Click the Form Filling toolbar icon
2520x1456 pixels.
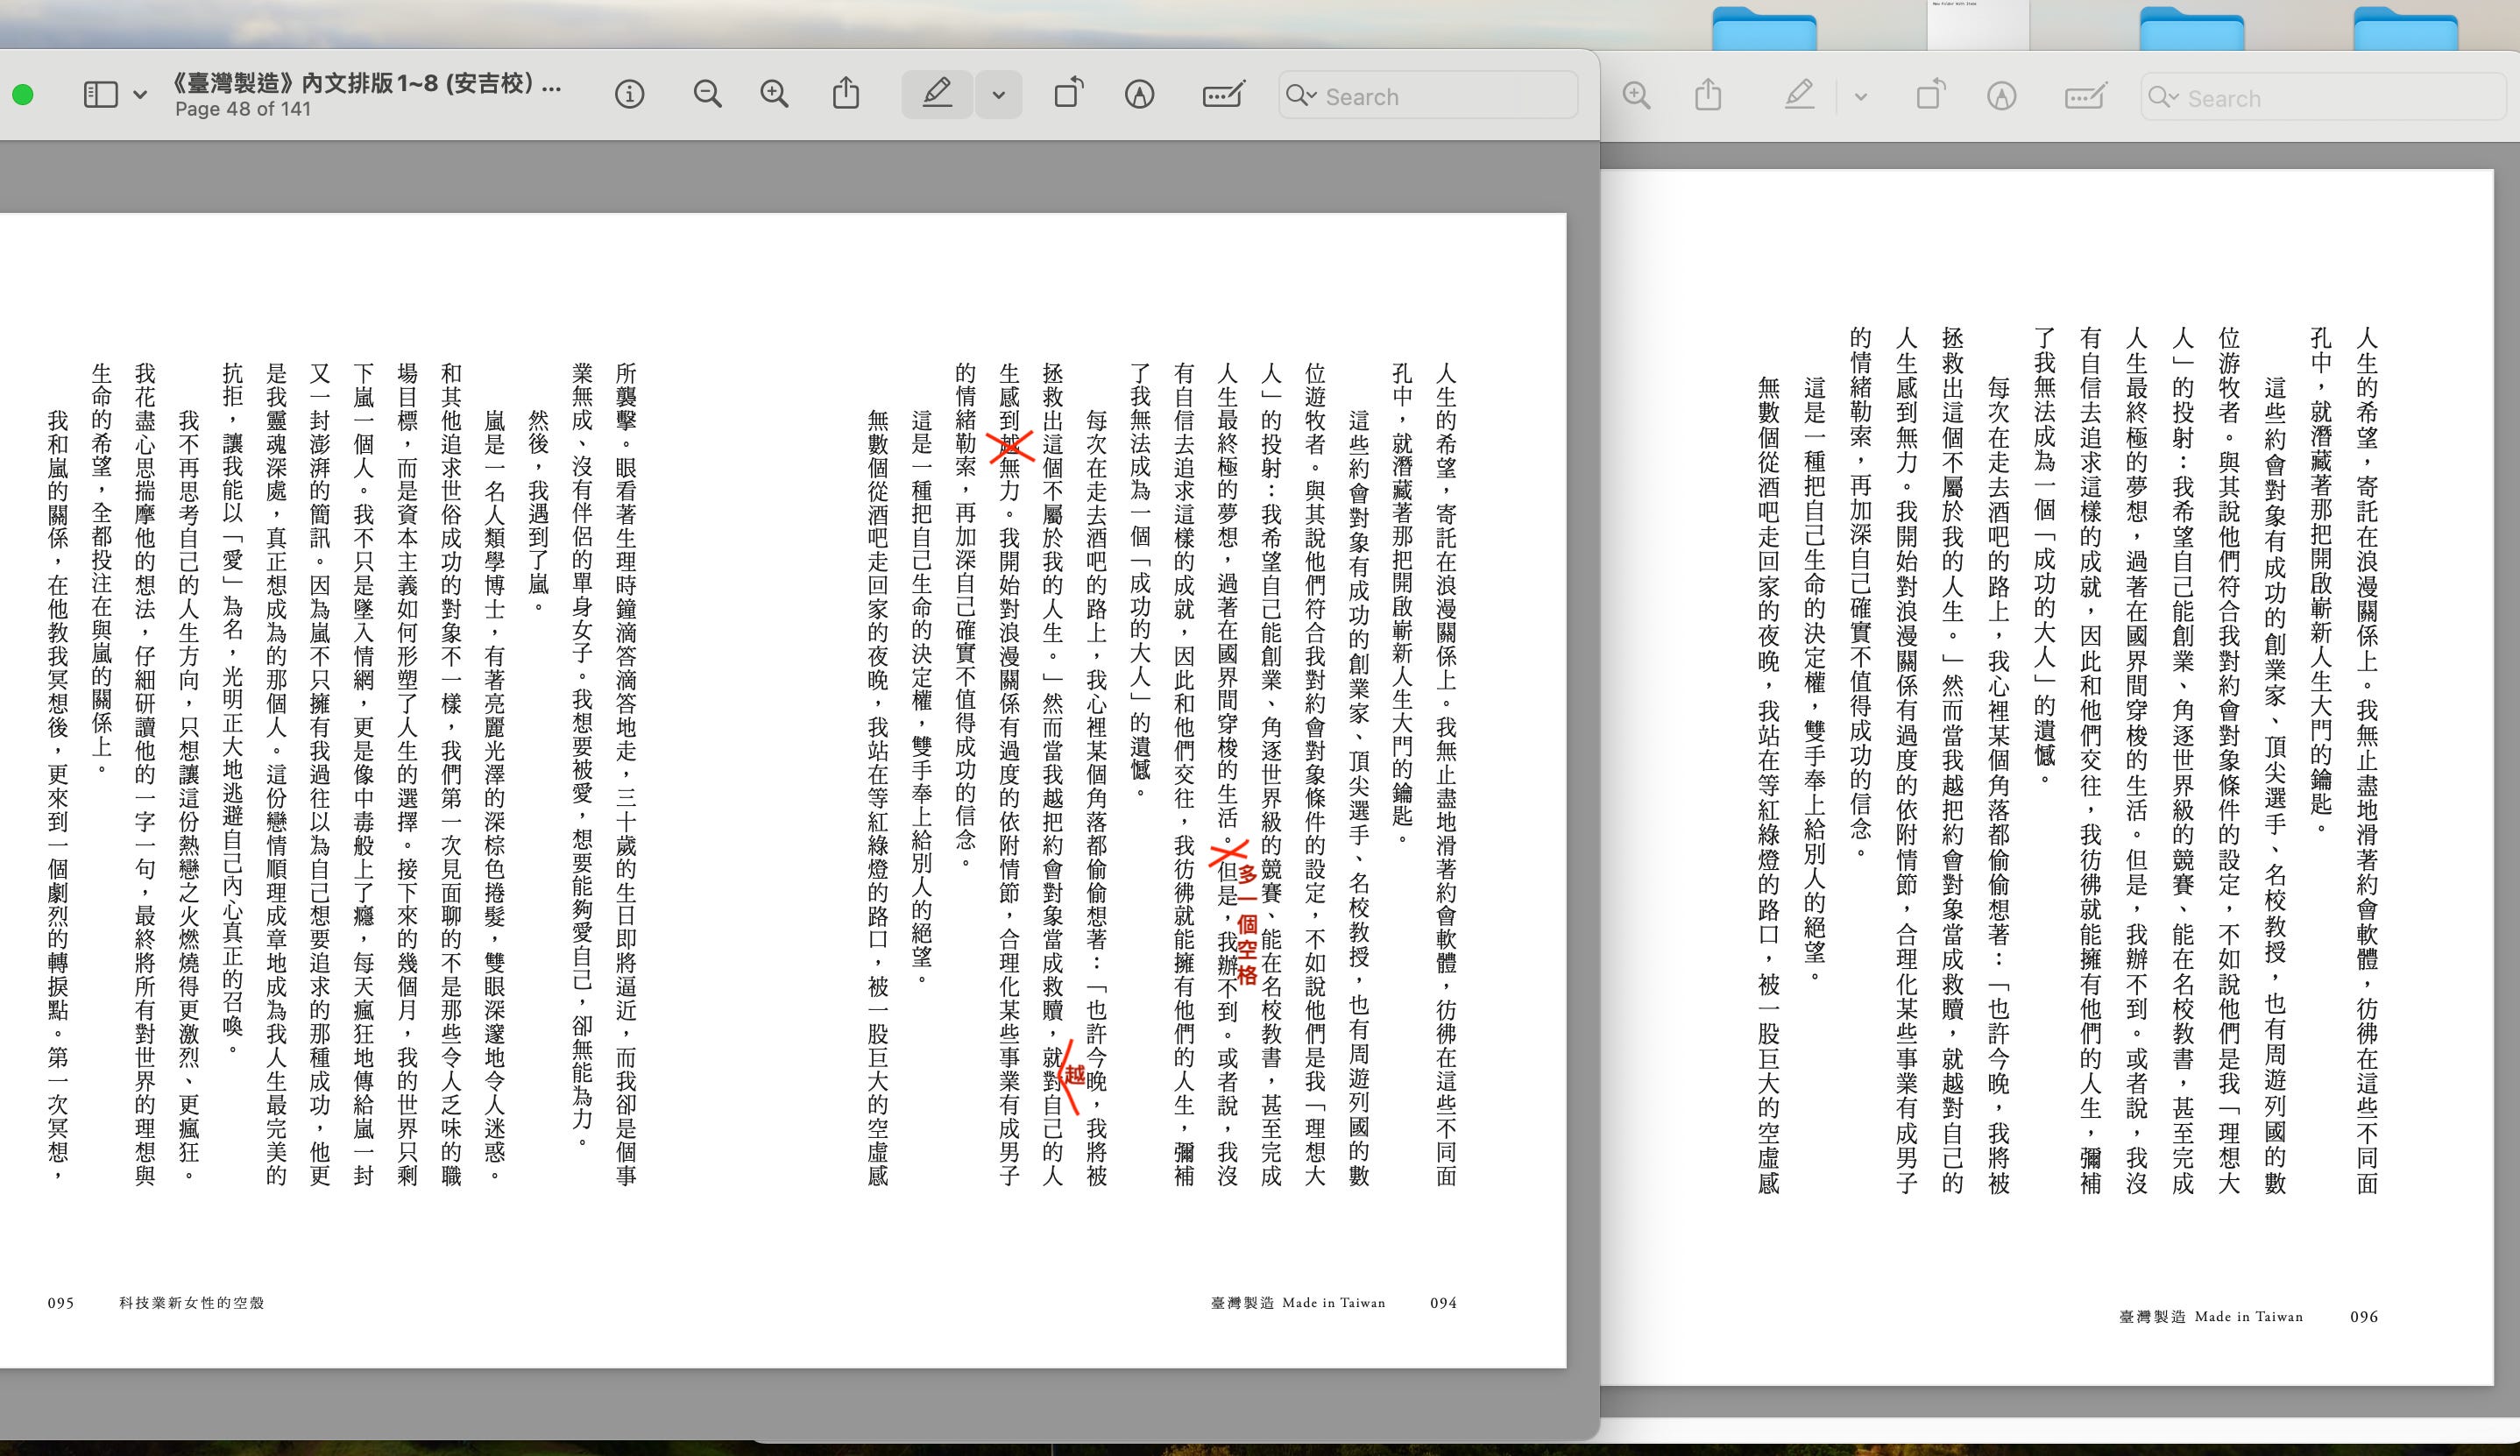[1223, 95]
